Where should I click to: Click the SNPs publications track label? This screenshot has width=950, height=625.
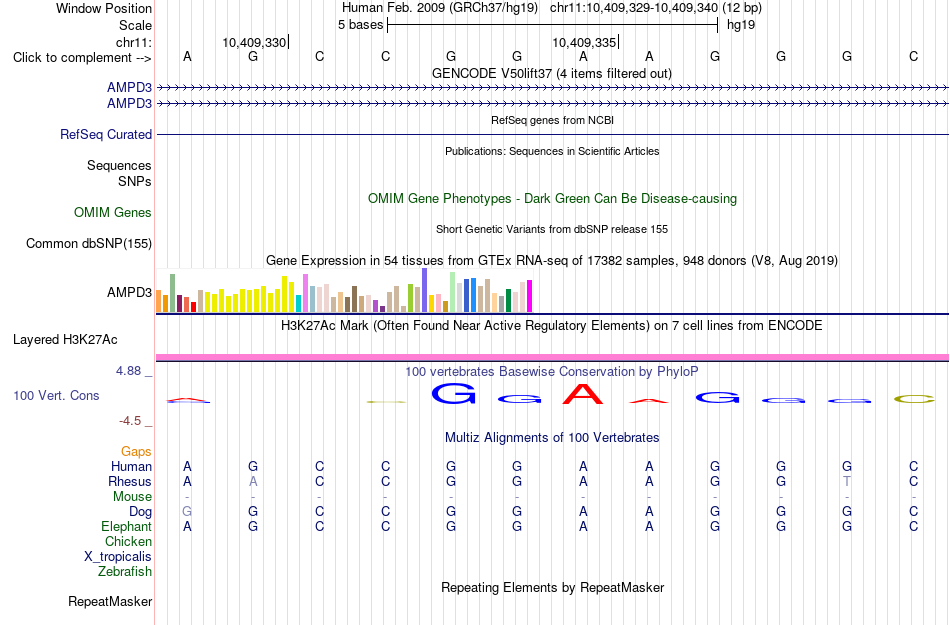(135, 181)
